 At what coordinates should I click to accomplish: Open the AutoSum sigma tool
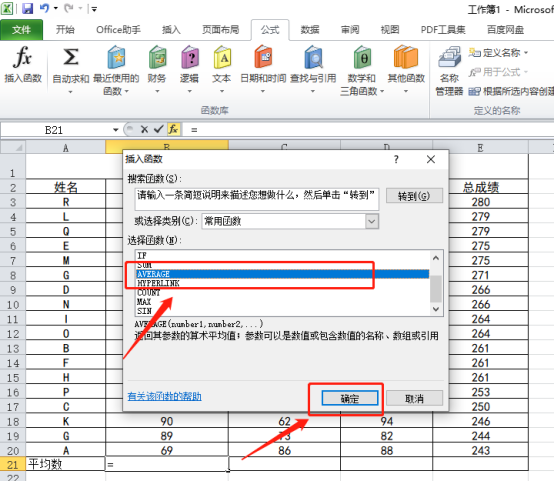71,57
